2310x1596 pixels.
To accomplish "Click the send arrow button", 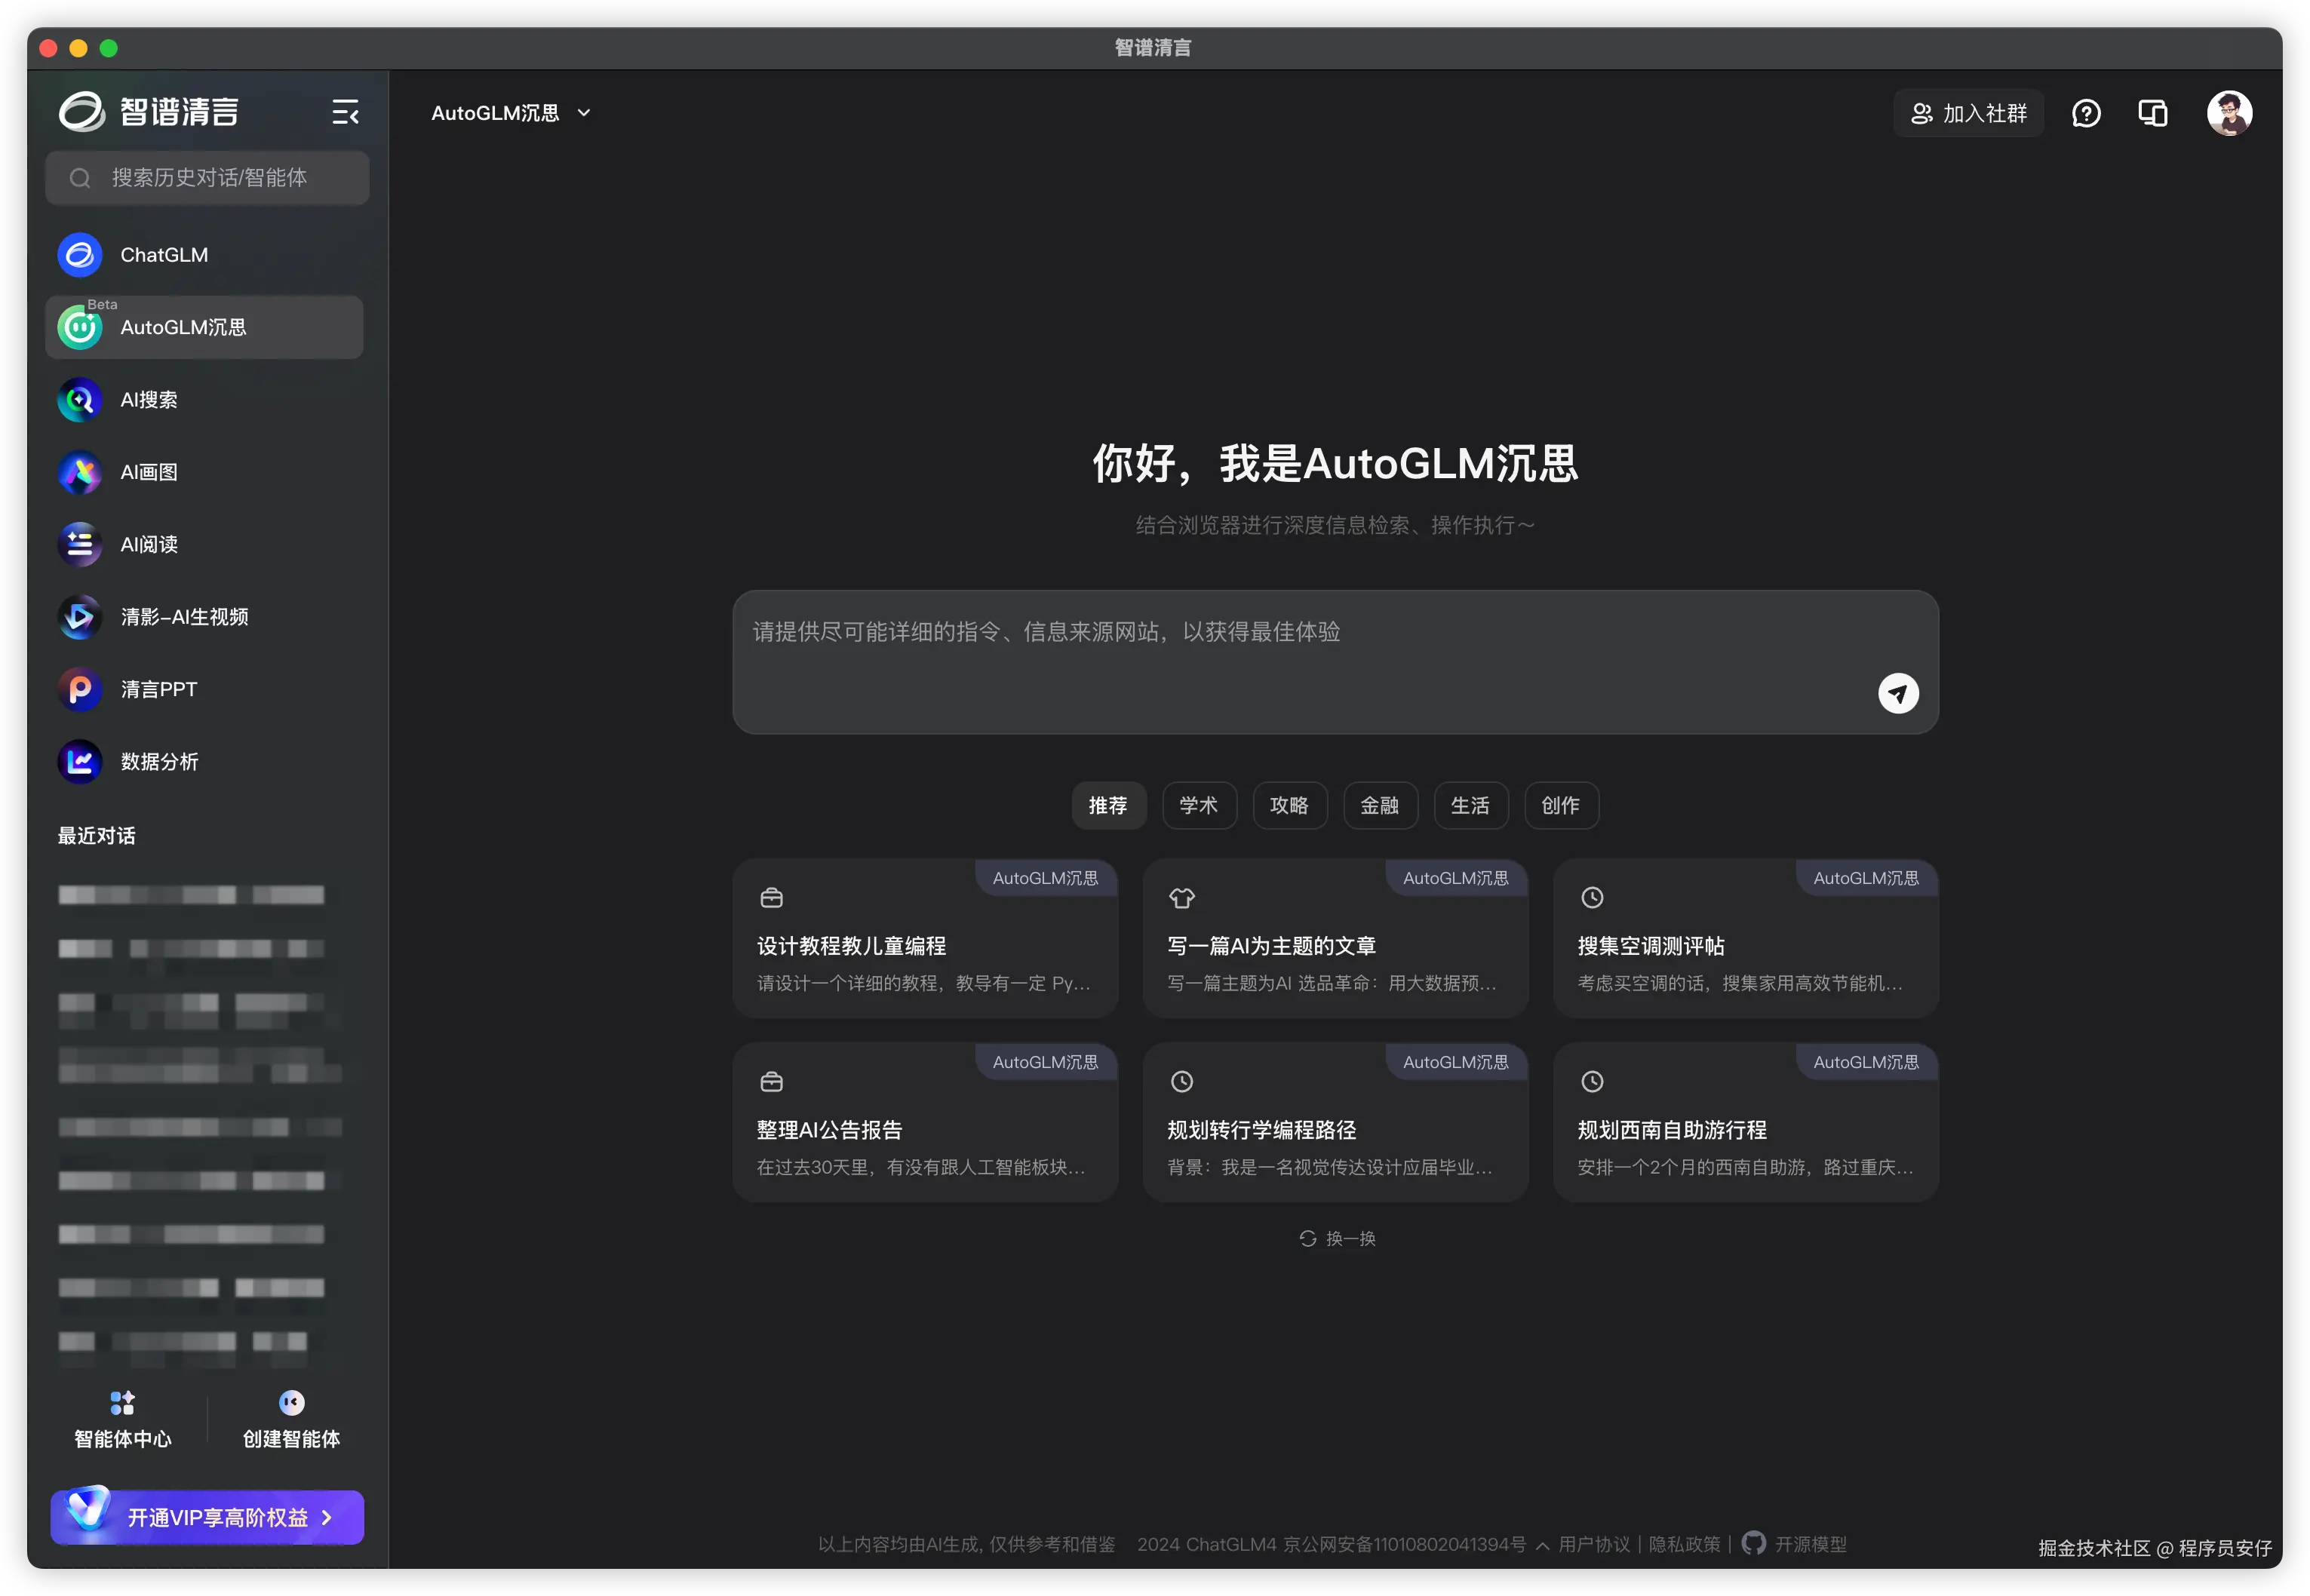I will click(x=1897, y=693).
